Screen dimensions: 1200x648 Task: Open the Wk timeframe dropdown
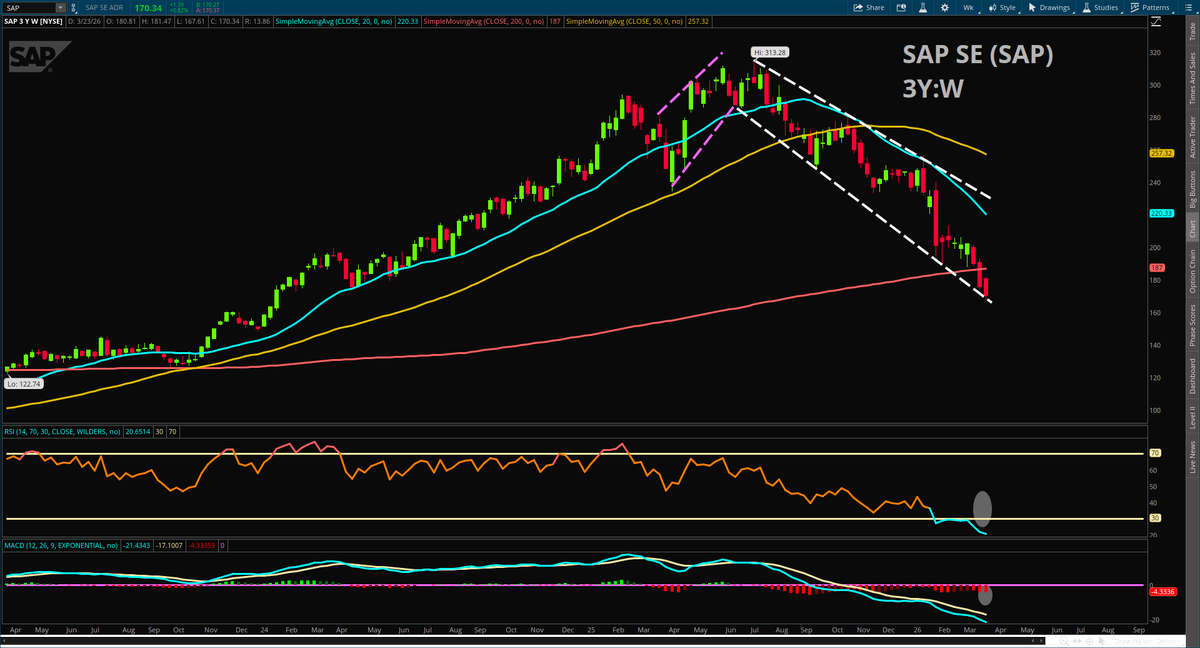pyautogui.click(x=969, y=7)
